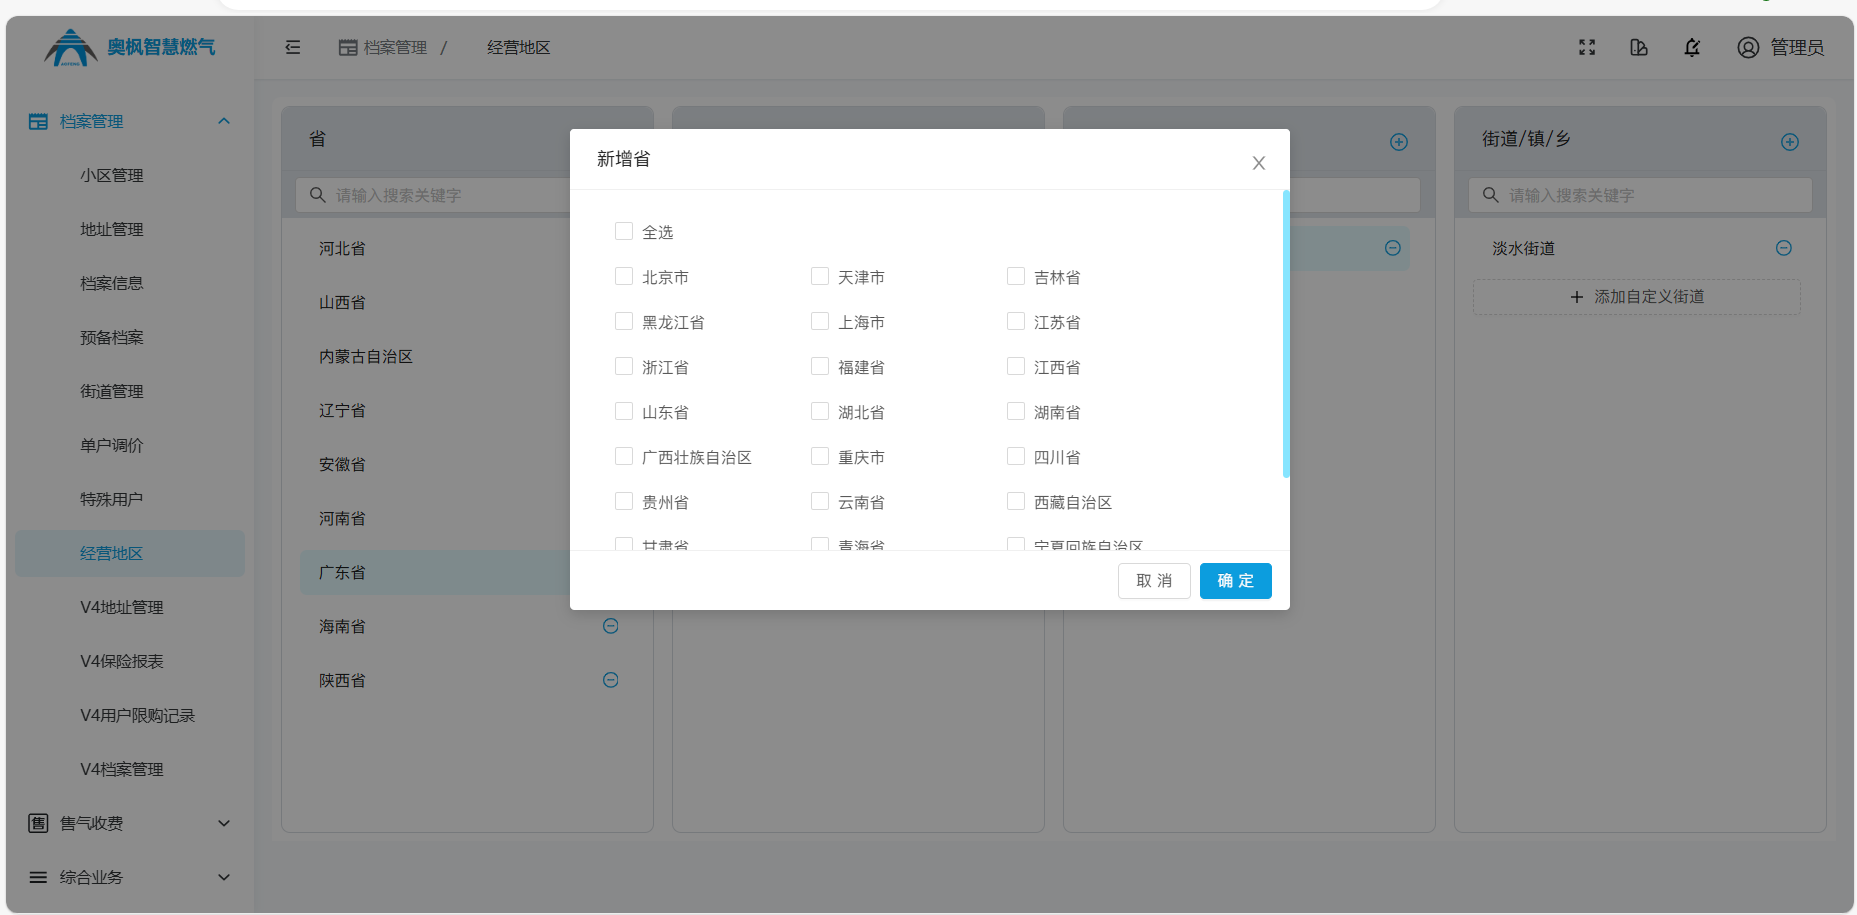The height and width of the screenshot is (915, 1857).
Task: Close the 新增省 dialog with X
Action: [x=1259, y=163]
